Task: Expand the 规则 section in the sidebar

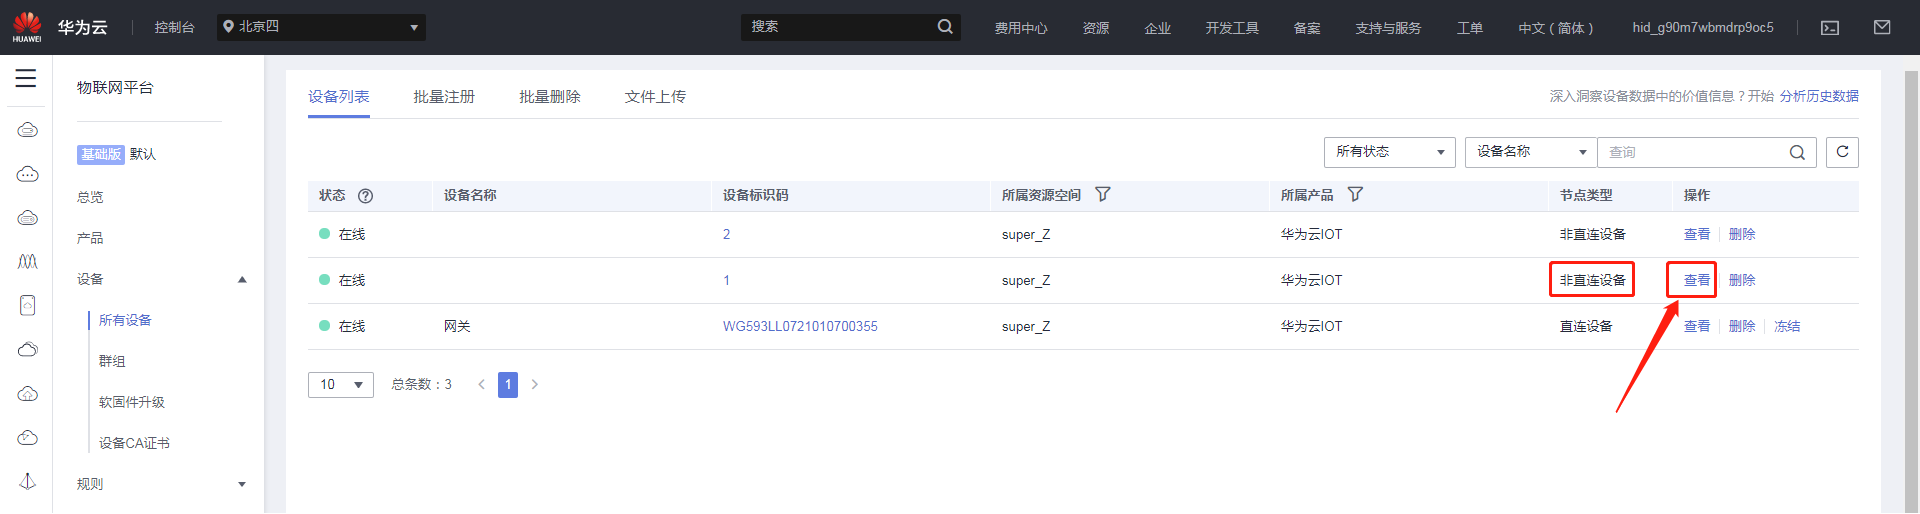Action: coord(241,485)
